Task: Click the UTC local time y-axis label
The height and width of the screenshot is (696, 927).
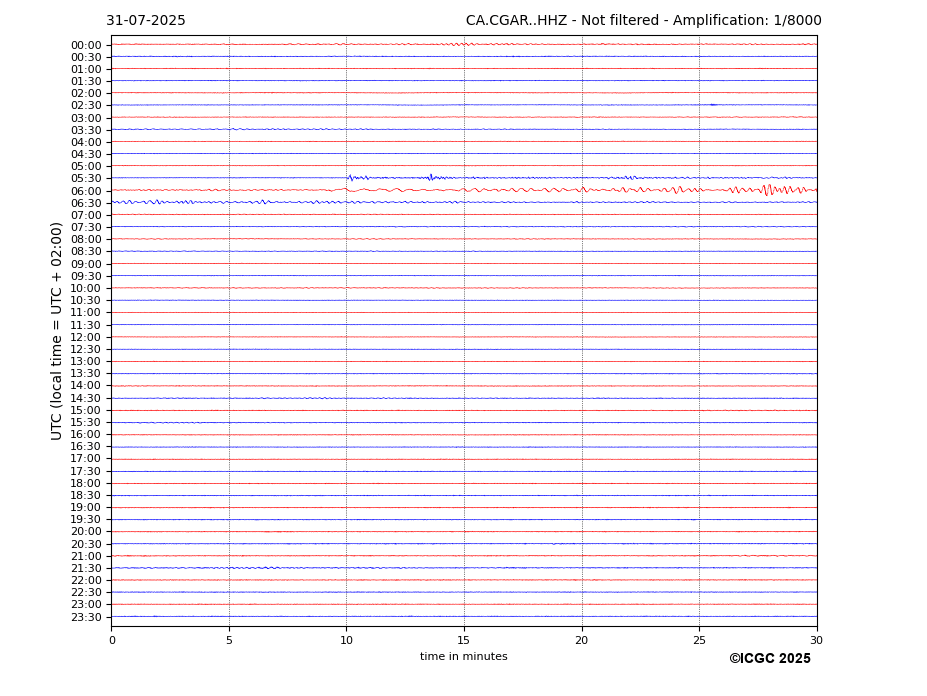Action: click(x=56, y=331)
